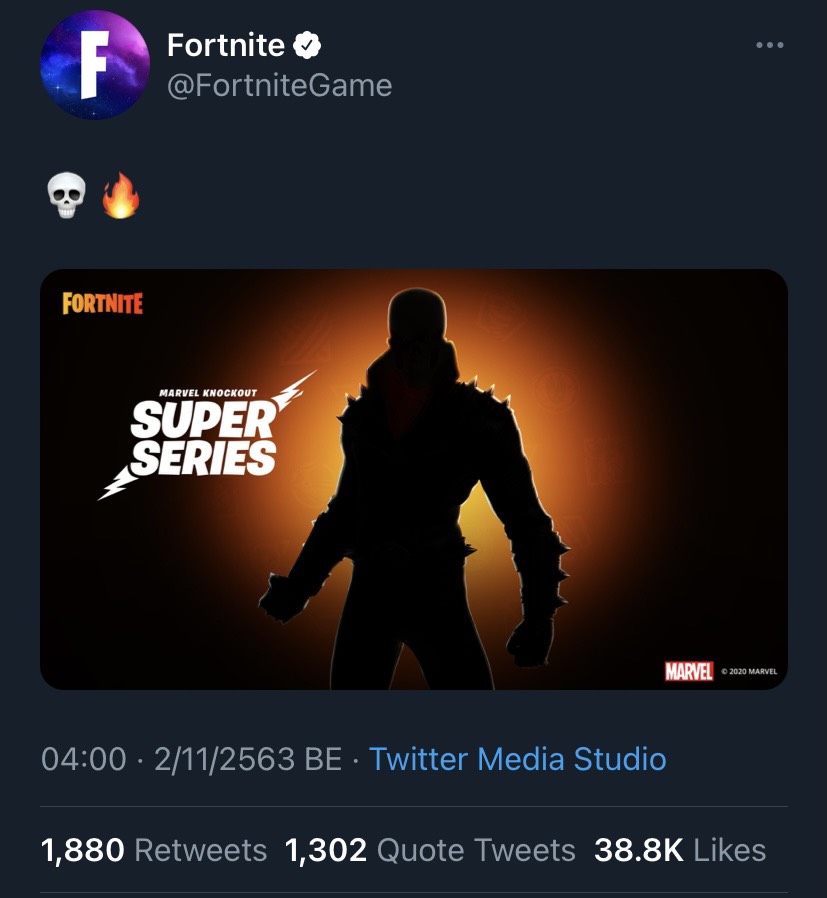Click the red Marvel logo in image

point(689,670)
